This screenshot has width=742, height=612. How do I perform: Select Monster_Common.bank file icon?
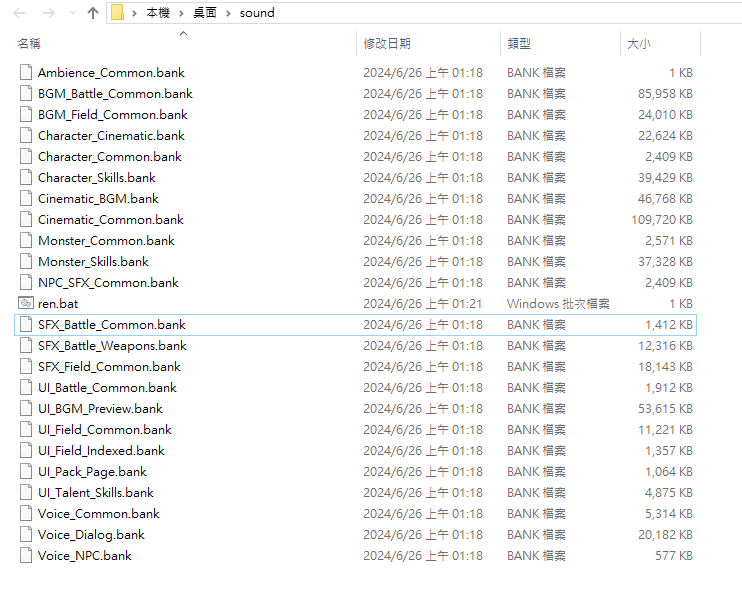pyautogui.click(x=26, y=240)
